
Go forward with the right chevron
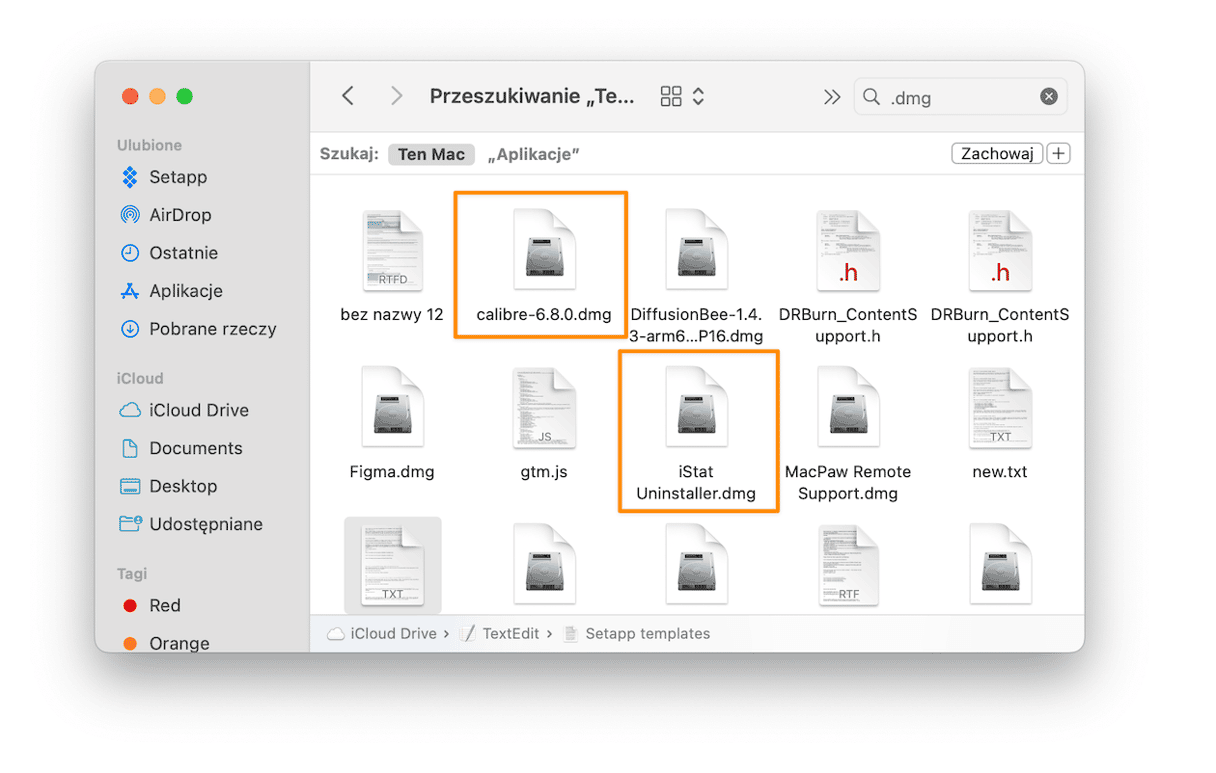[397, 96]
